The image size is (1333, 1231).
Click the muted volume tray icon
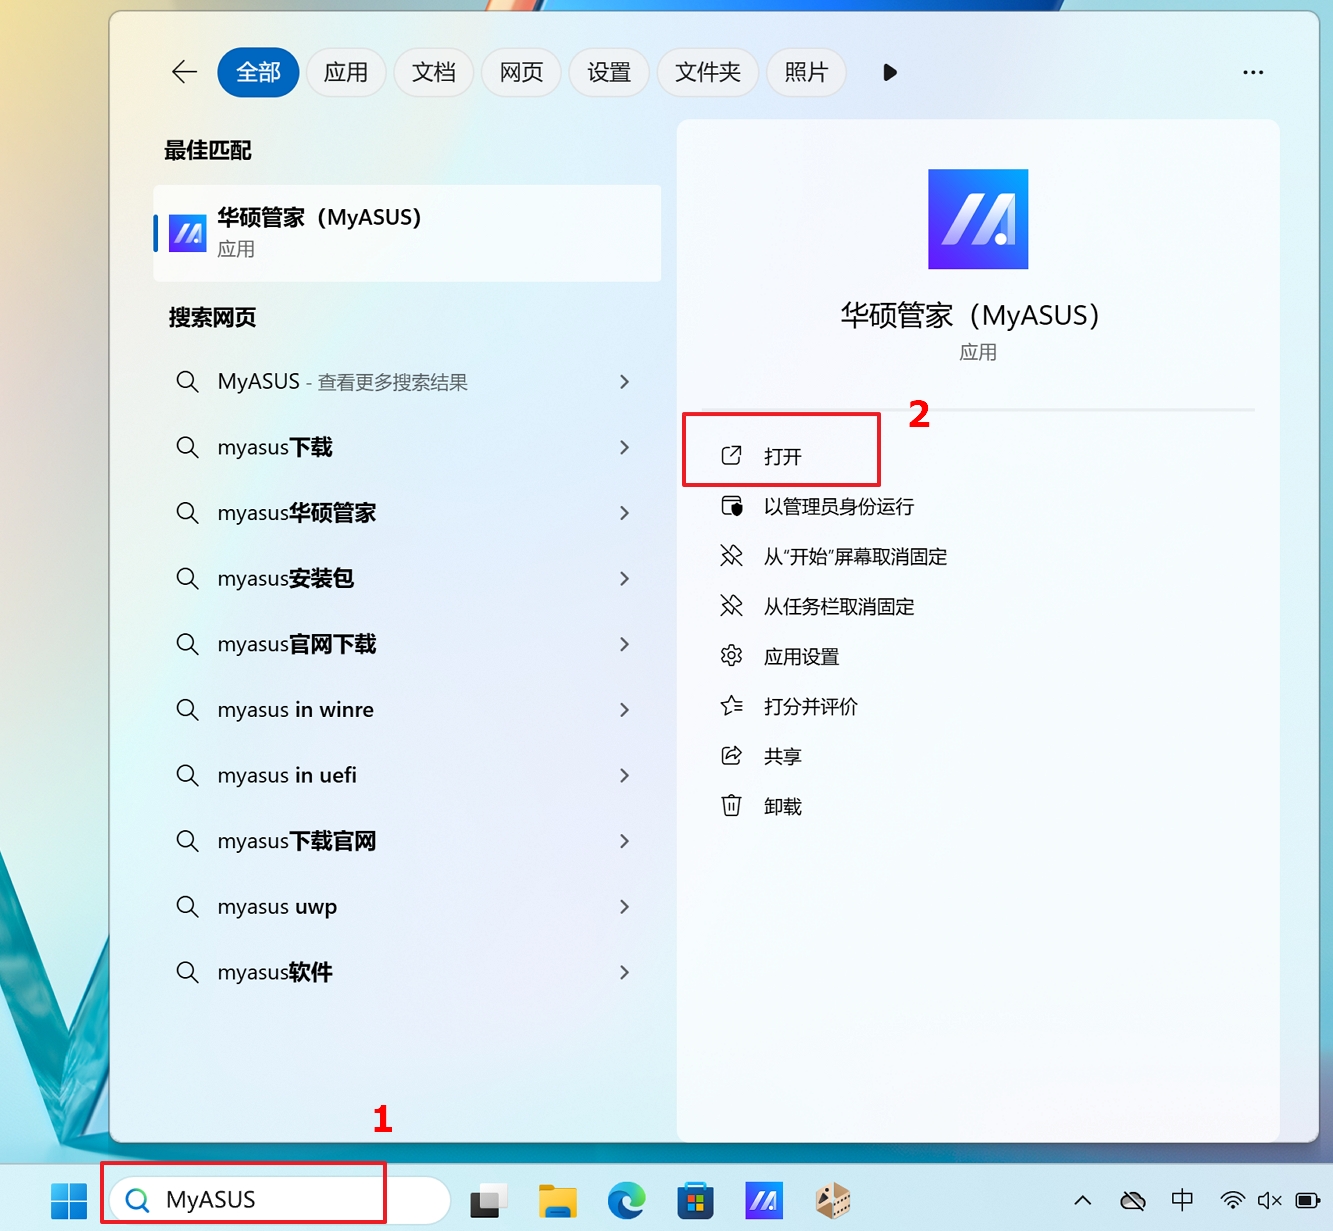click(1270, 1200)
